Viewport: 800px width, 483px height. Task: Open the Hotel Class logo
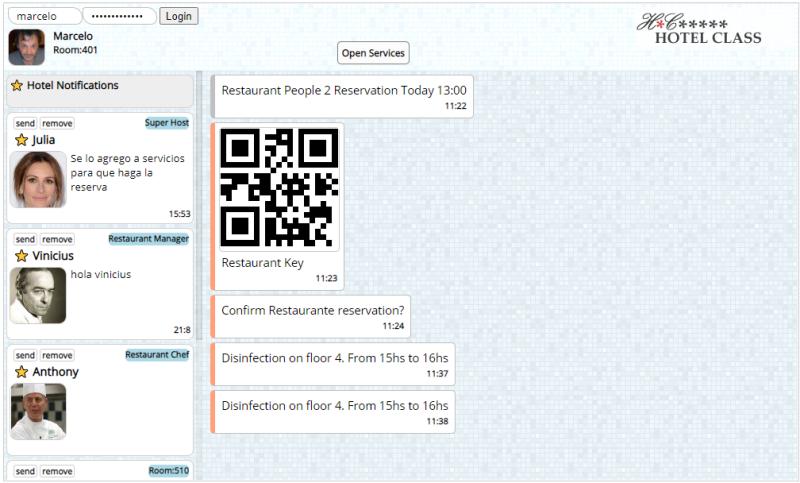coord(699,29)
